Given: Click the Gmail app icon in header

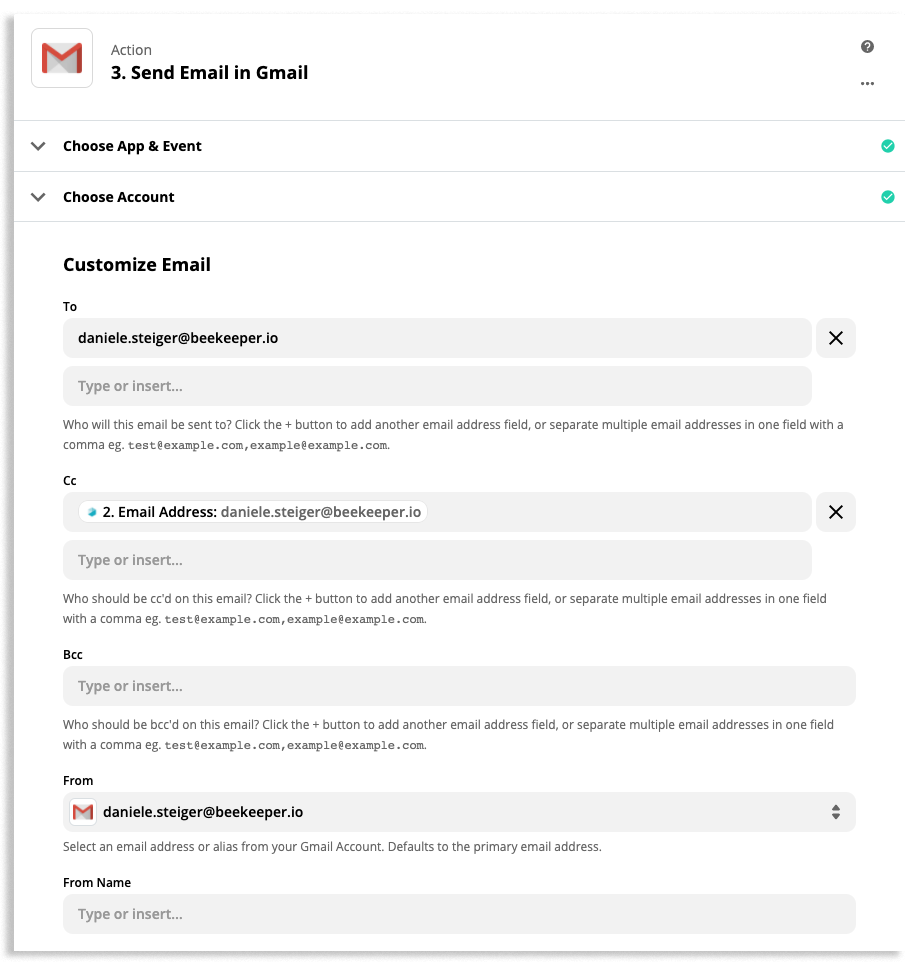Looking at the screenshot, I should [x=62, y=59].
